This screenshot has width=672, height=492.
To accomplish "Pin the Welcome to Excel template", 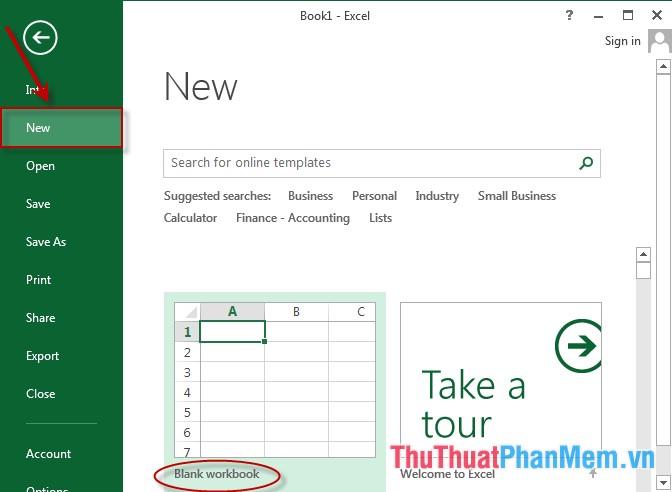I will (x=593, y=473).
